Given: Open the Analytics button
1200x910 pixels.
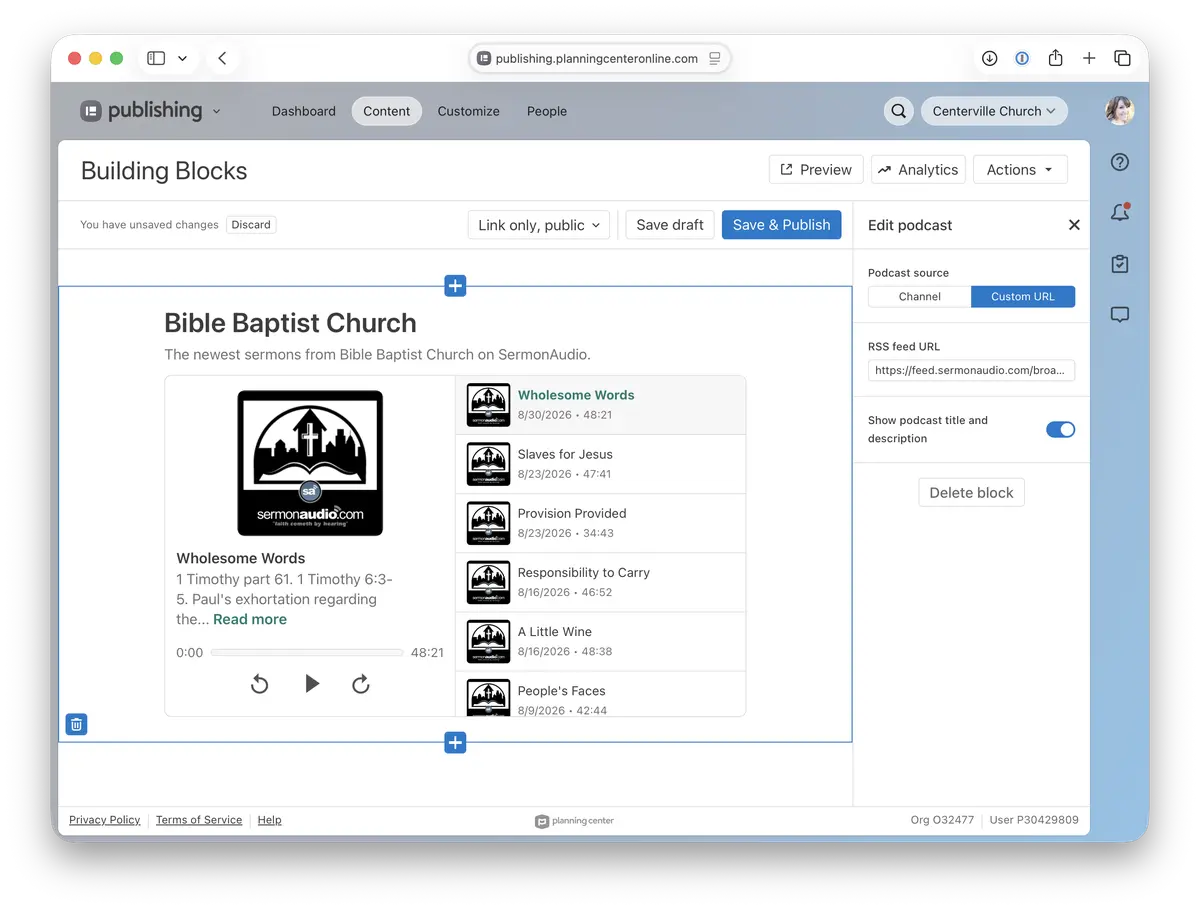Looking at the screenshot, I should coord(918,169).
